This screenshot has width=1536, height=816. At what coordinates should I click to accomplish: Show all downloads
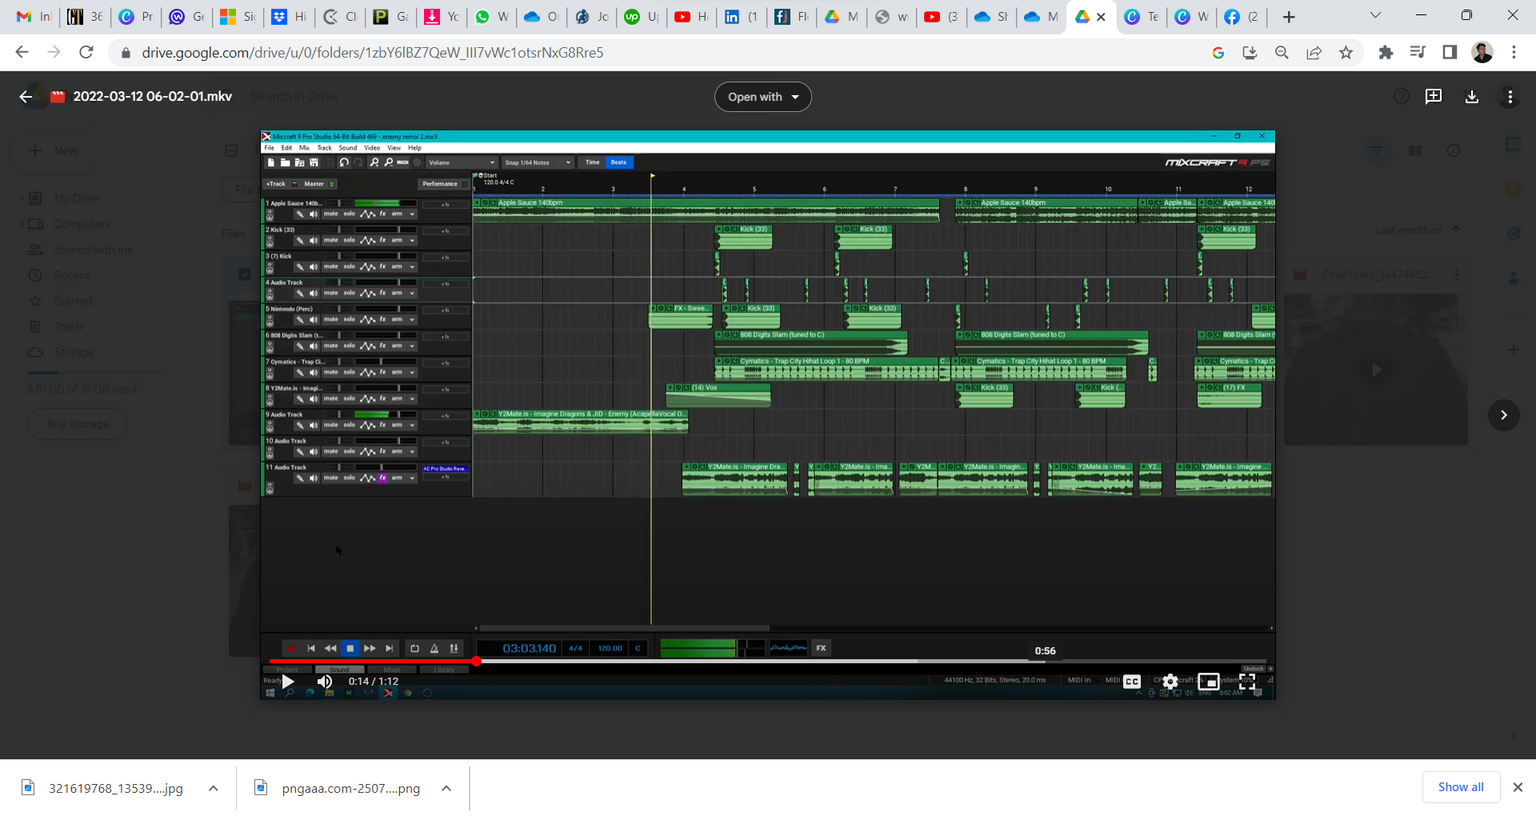pyautogui.click(x=1460, y=787)
